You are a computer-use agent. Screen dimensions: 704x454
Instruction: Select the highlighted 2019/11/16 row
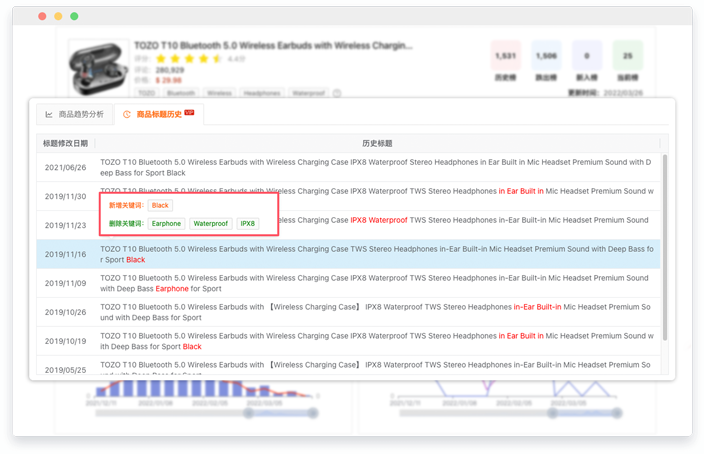[348, 254]
